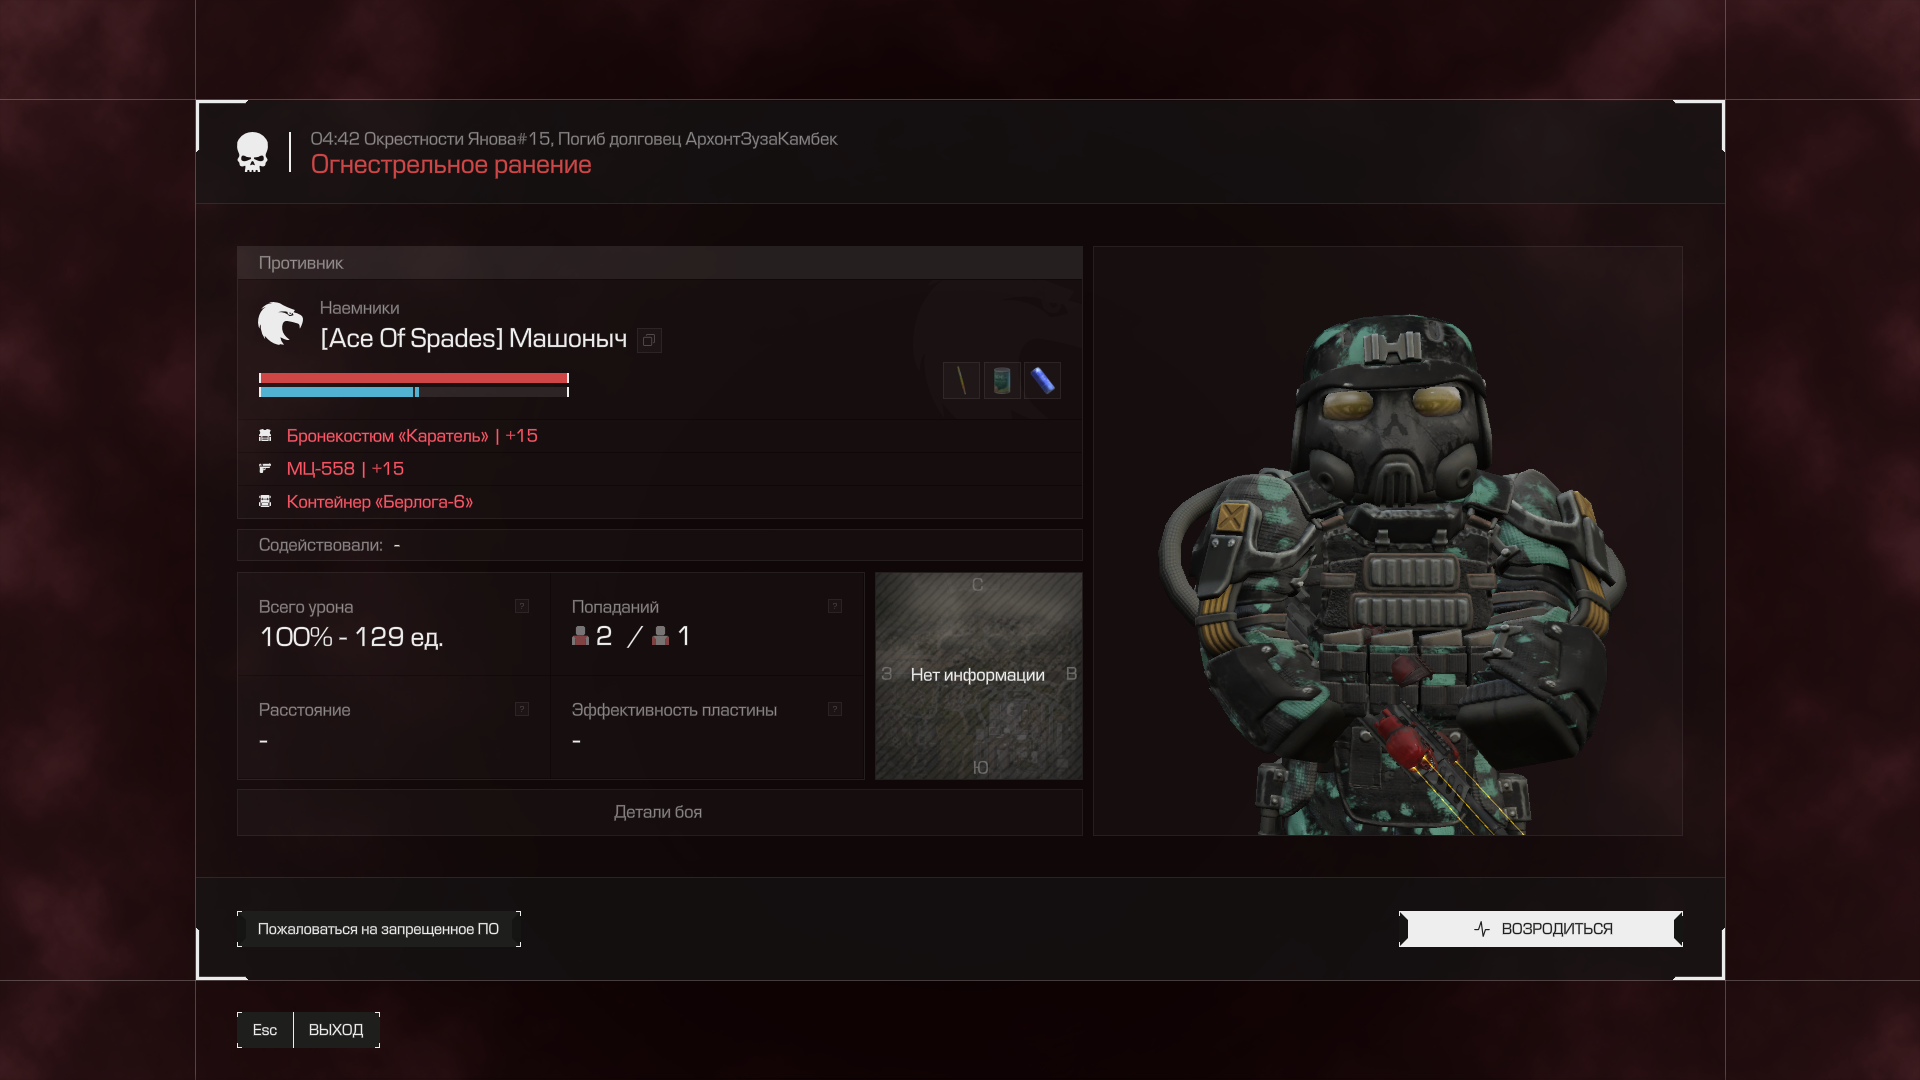
Task: Open help tooltip for Расстояние
Action: (522, 709)
